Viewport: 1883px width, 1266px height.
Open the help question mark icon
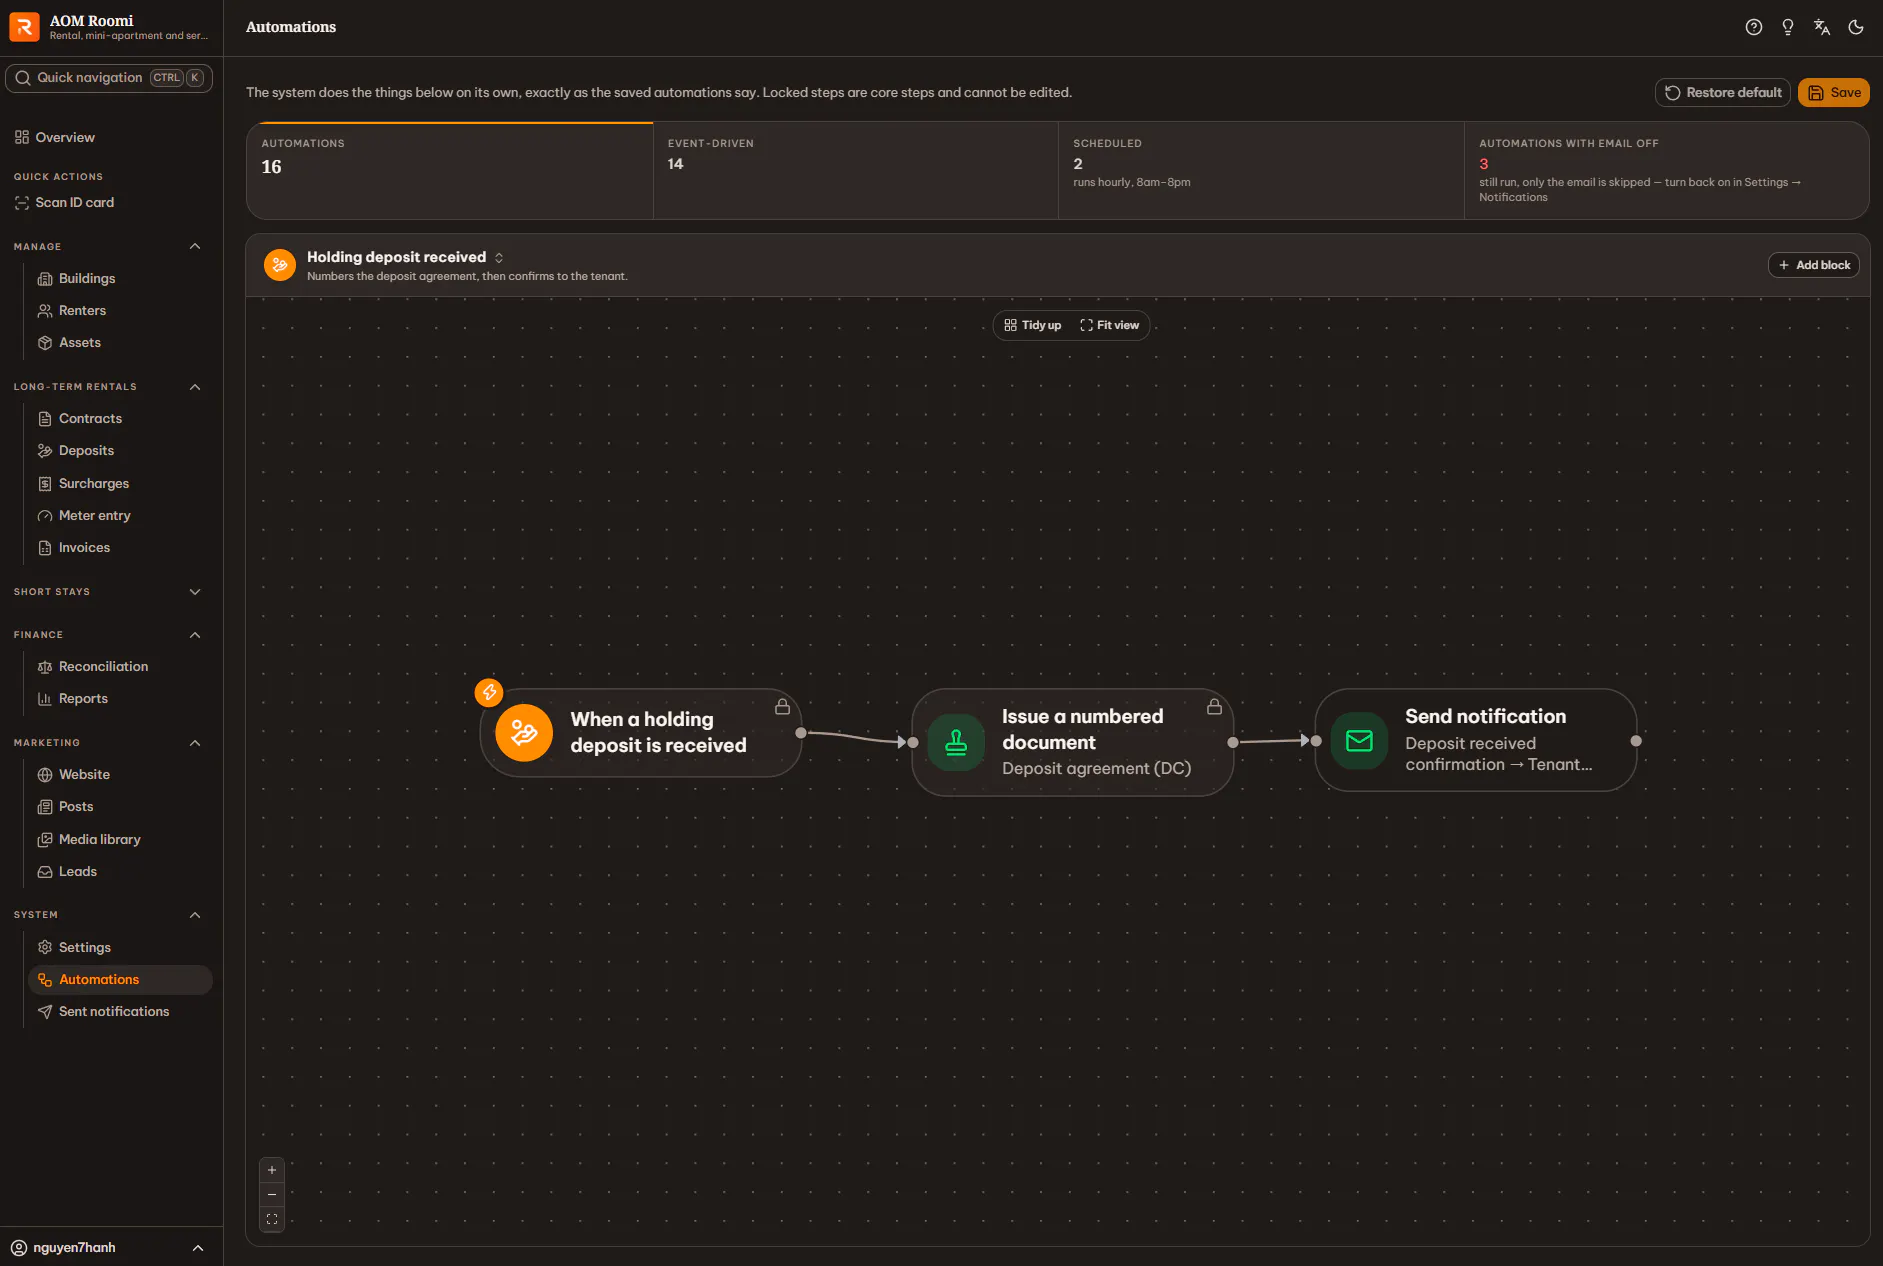tap(1753, 27)
